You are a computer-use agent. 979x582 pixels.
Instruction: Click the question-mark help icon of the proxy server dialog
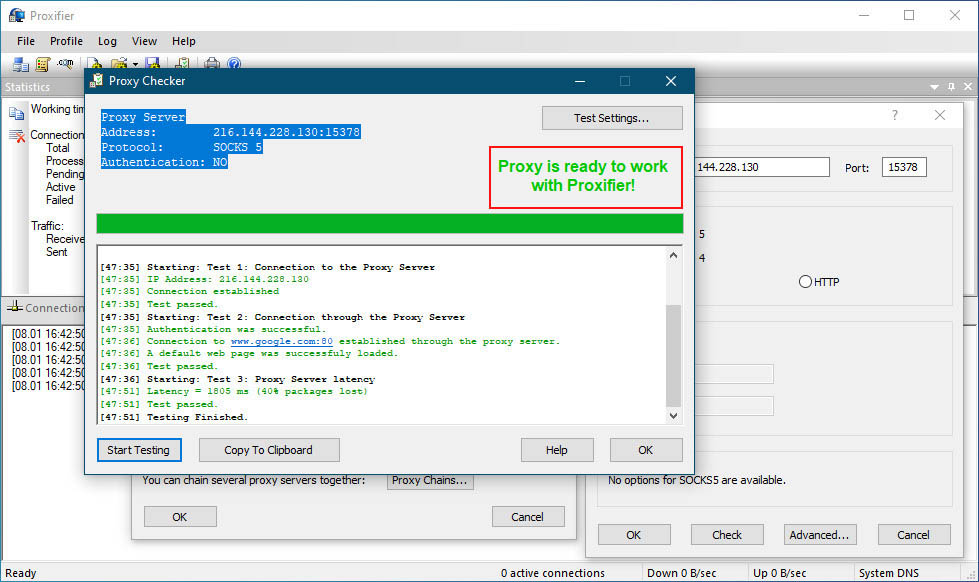[895, 115]
